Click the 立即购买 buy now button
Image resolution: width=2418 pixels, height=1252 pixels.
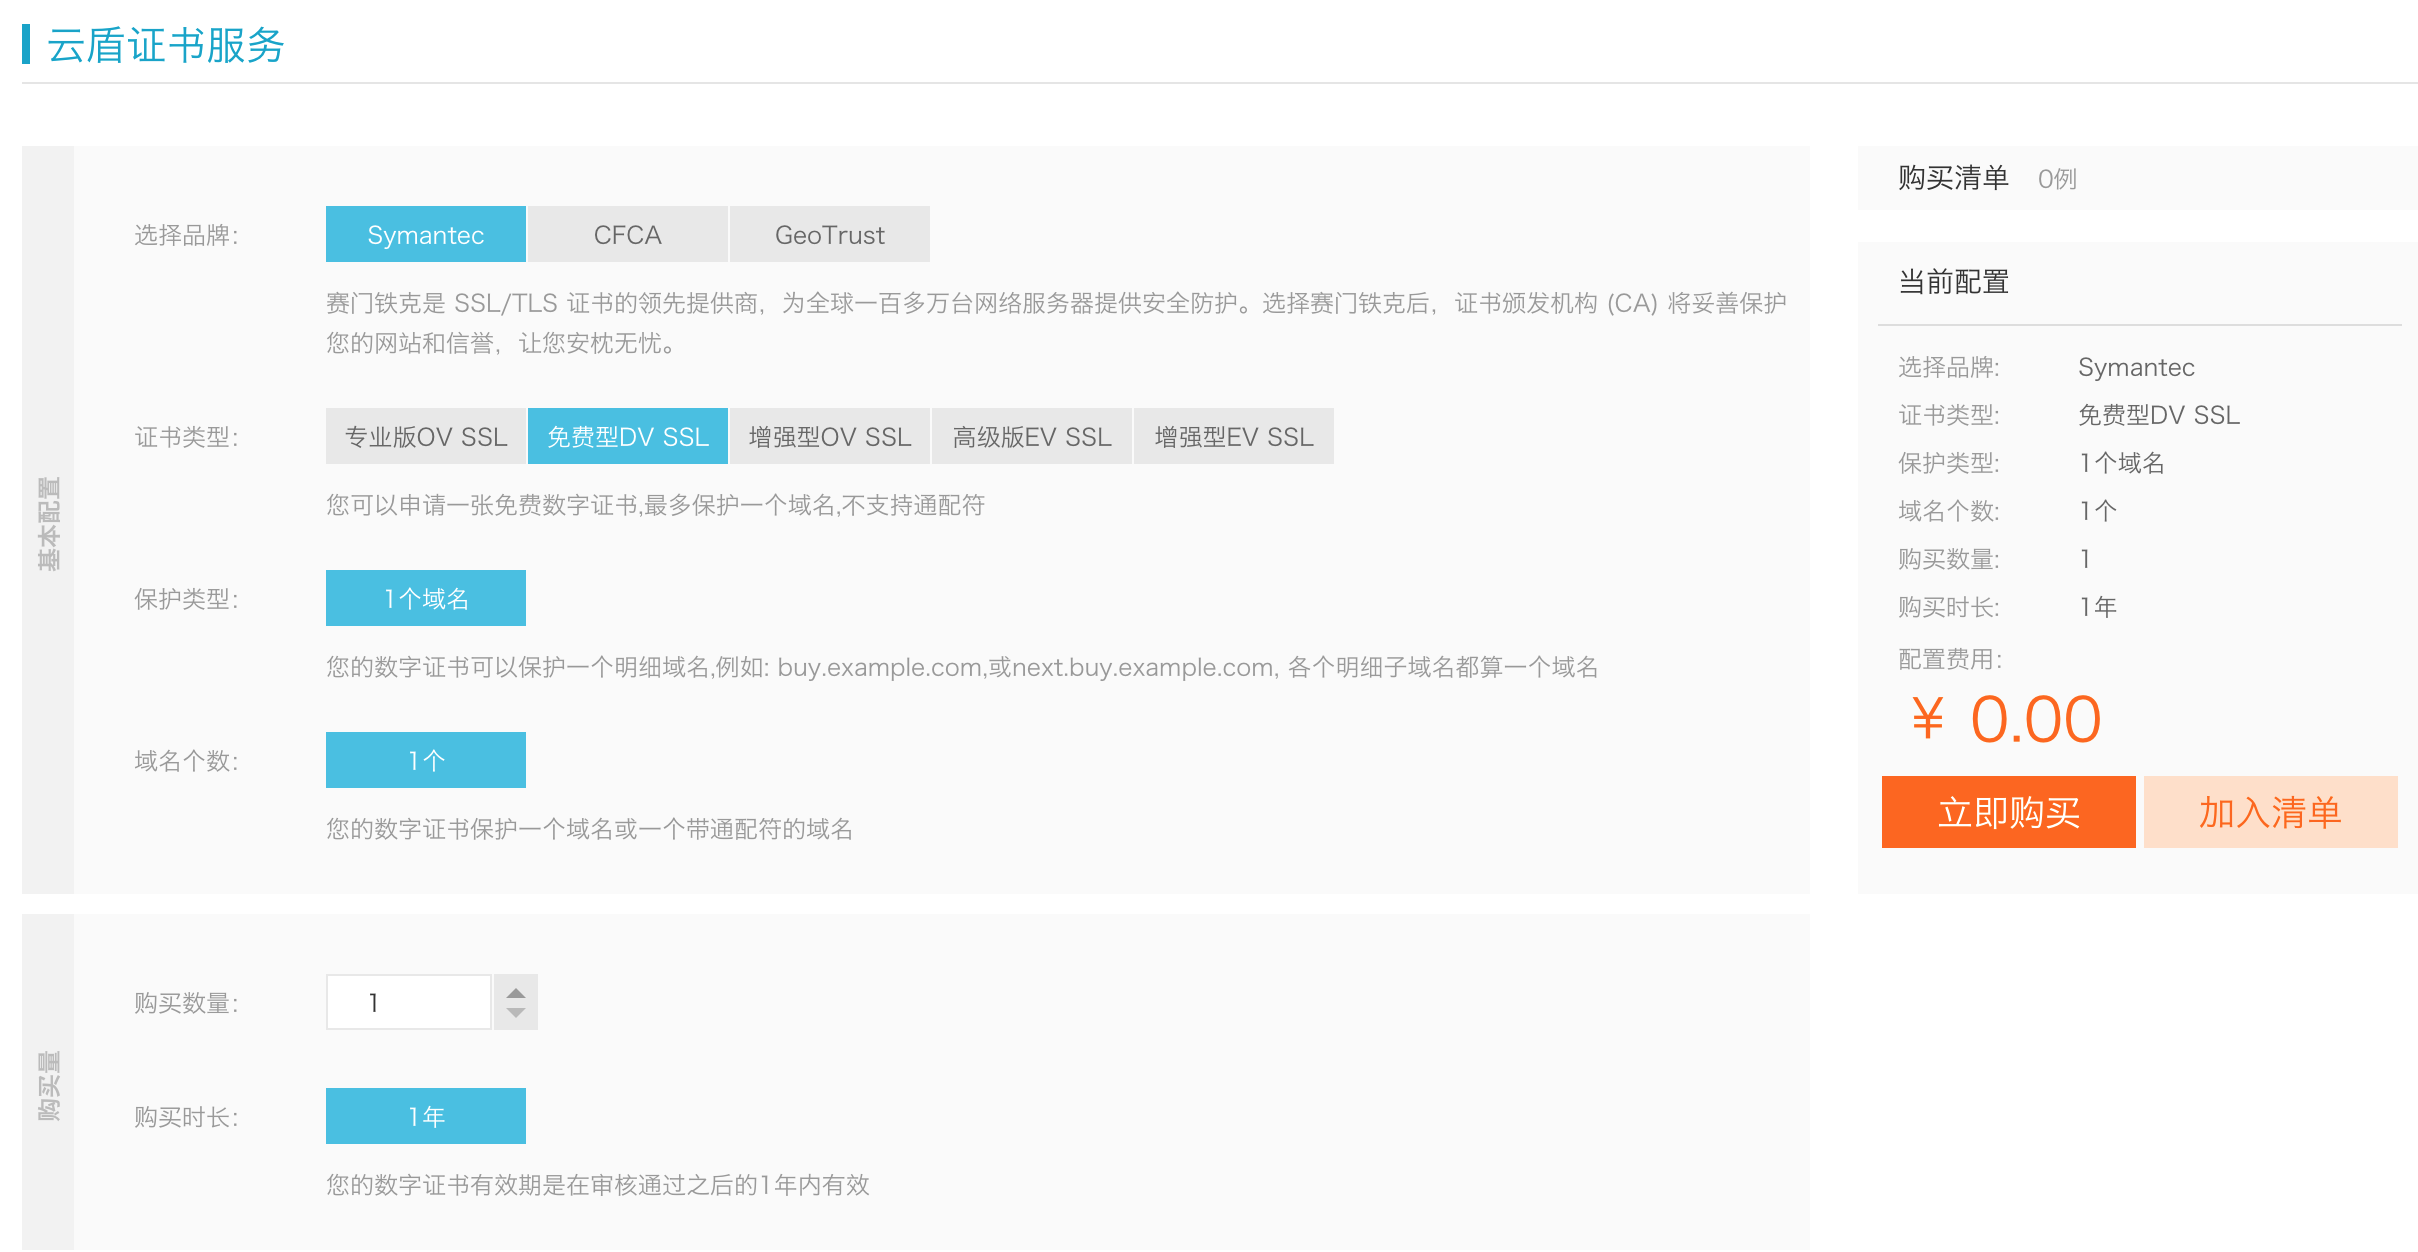click(x=2008, y=812)
